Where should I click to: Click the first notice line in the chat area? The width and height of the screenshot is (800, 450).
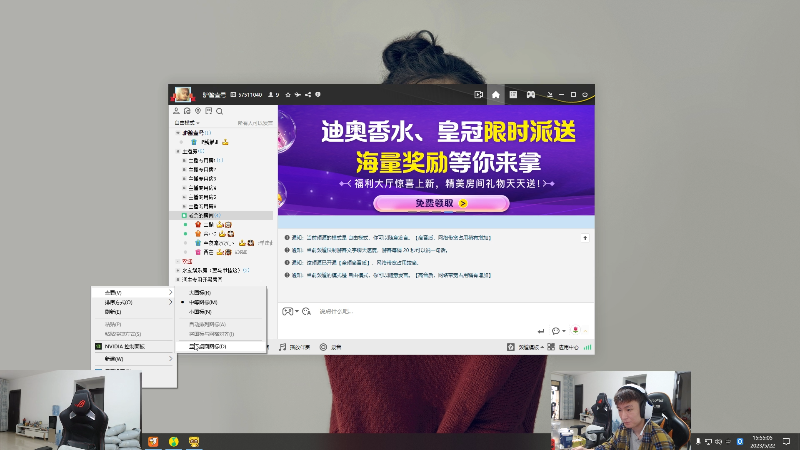click(x=388, y=238)
